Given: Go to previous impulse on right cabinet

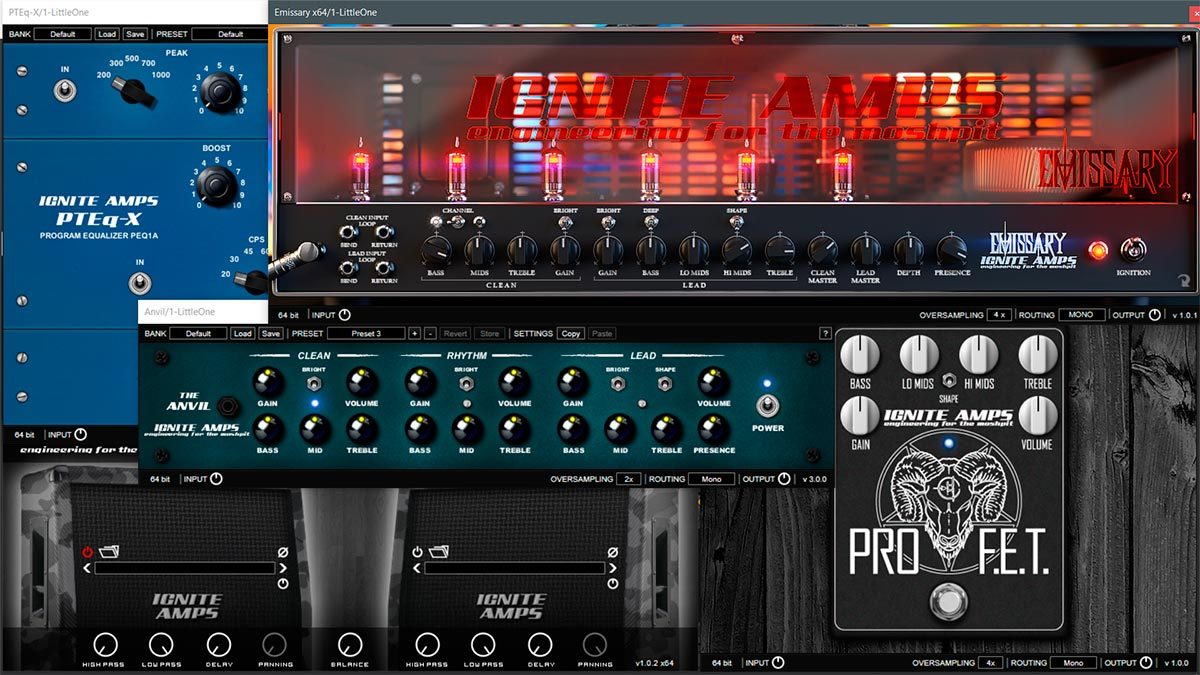Looking at the screenshot, I should tap(417, 568).
